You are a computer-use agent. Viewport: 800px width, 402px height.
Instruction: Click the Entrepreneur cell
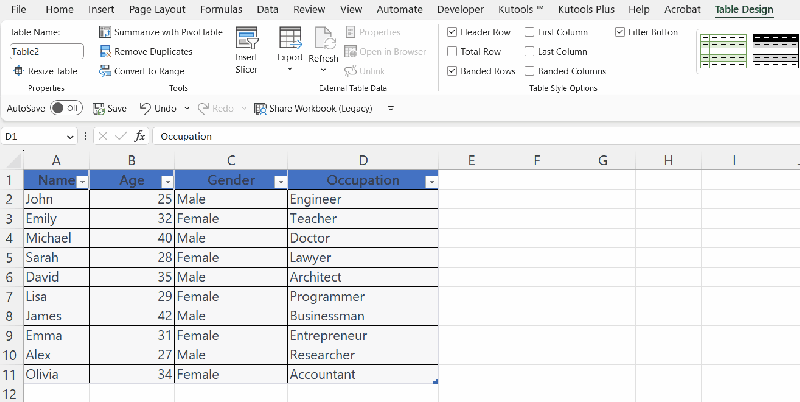(363, 335)
